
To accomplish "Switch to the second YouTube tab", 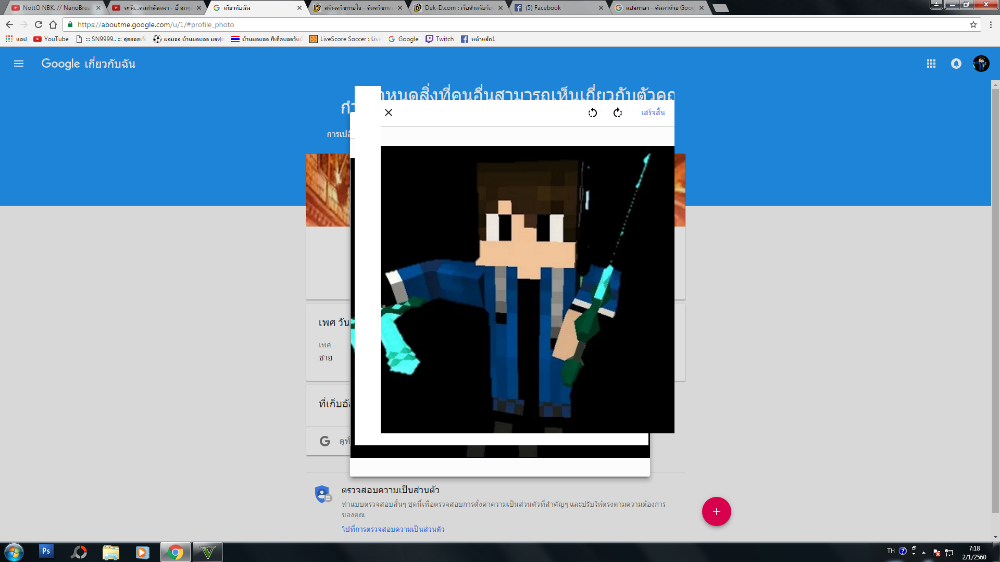I will pos(156,8).
